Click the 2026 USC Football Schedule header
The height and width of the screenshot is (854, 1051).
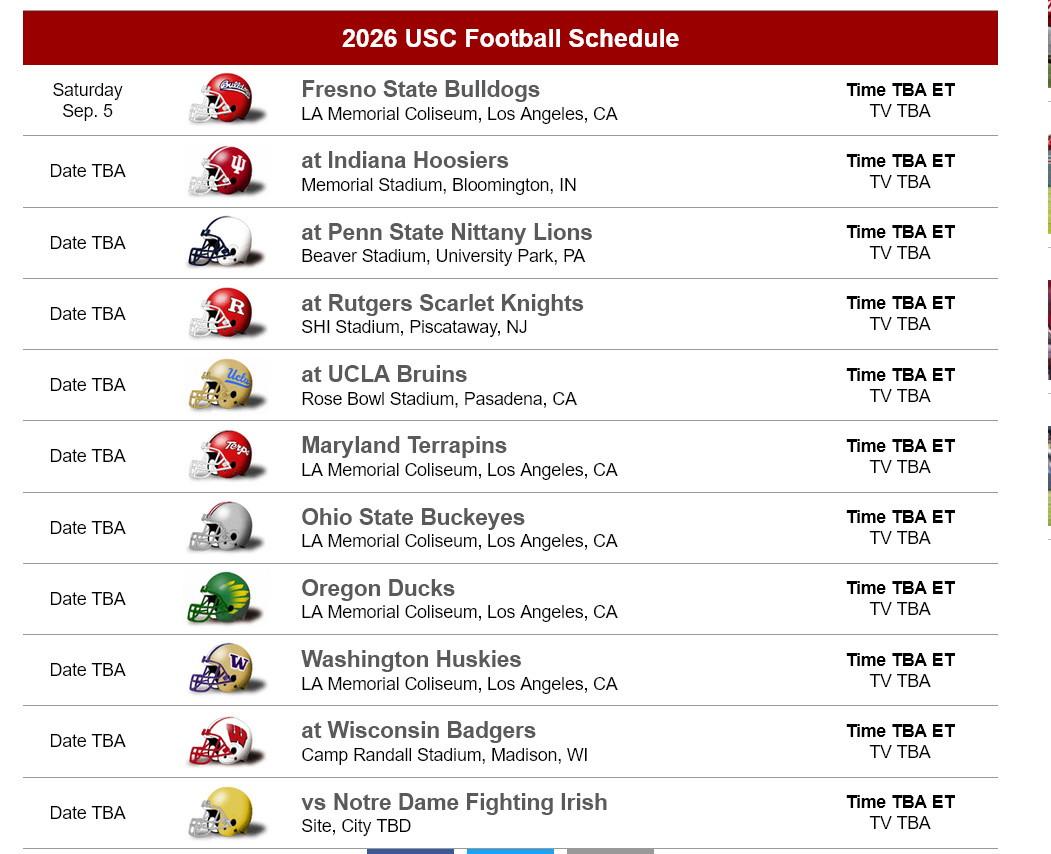(x=510, y=38)
